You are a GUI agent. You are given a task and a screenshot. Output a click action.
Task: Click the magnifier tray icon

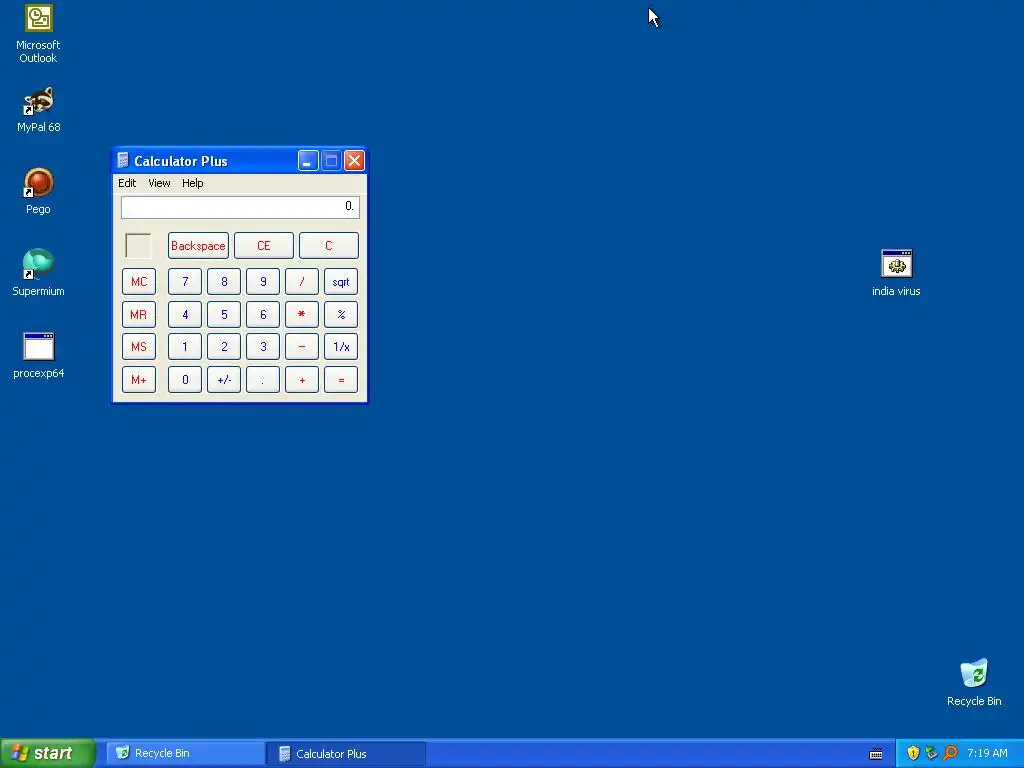[950, 753]
